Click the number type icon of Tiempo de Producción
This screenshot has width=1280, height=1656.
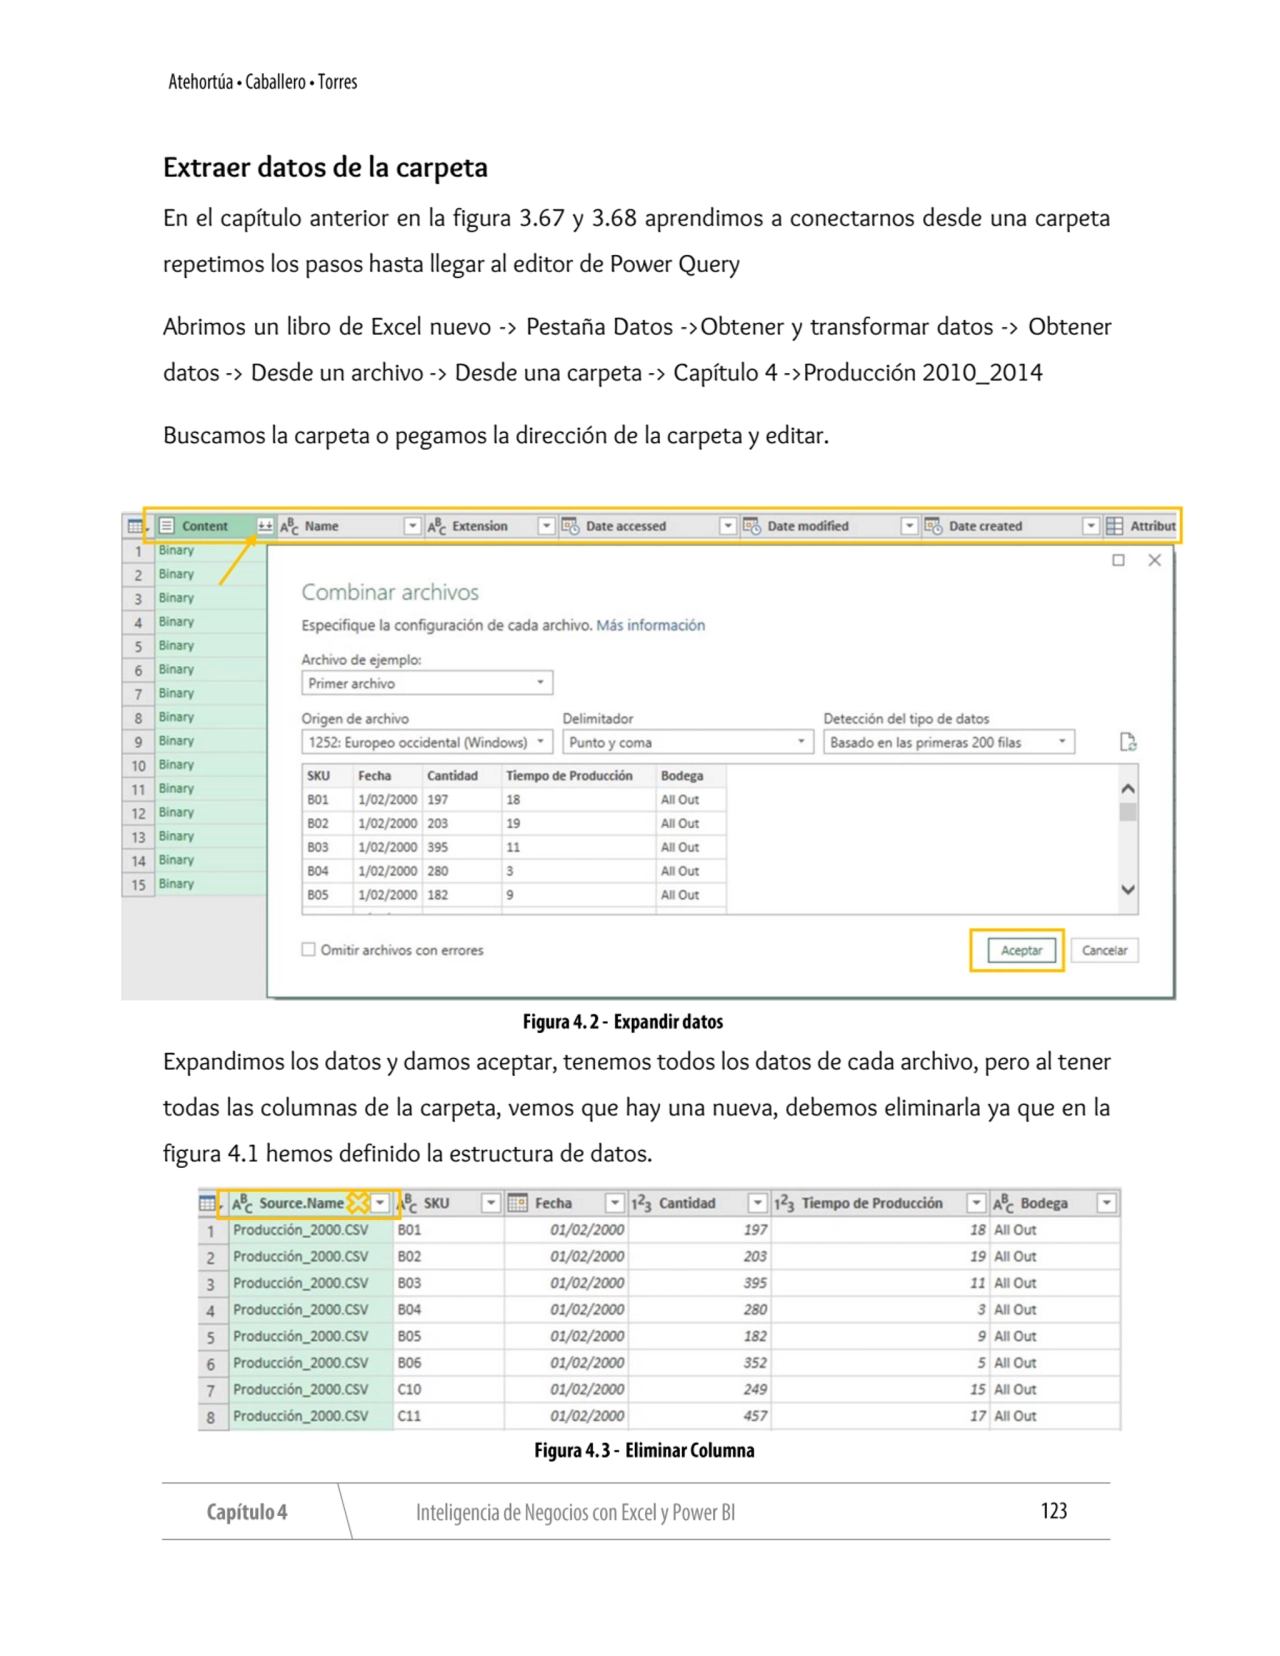coord(785,1203)
